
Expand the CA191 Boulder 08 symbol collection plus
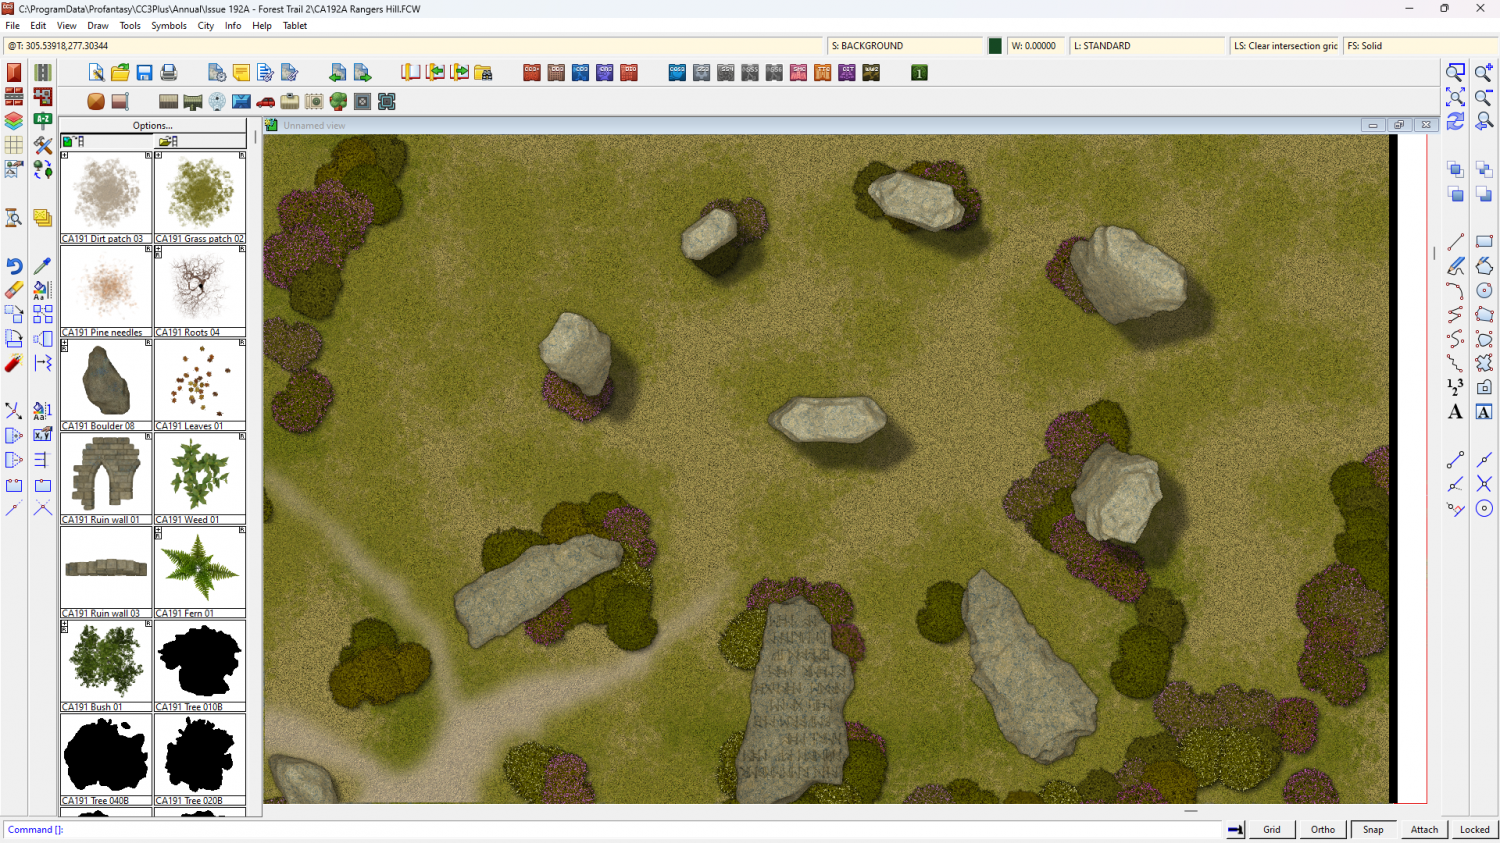(65, 343)
